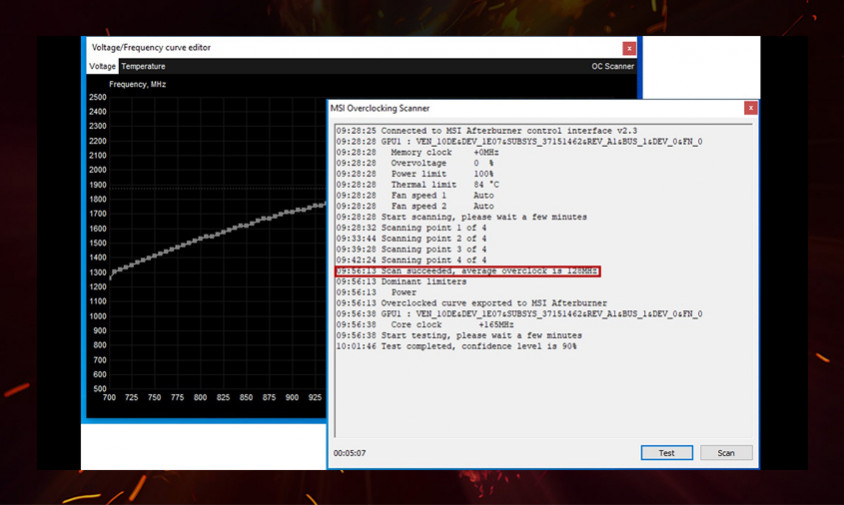The height and width of the screenshot is (505, 844).
Task: Select the highlighted 'Scan succeeded' log line
Action: (x=467, y=271)
